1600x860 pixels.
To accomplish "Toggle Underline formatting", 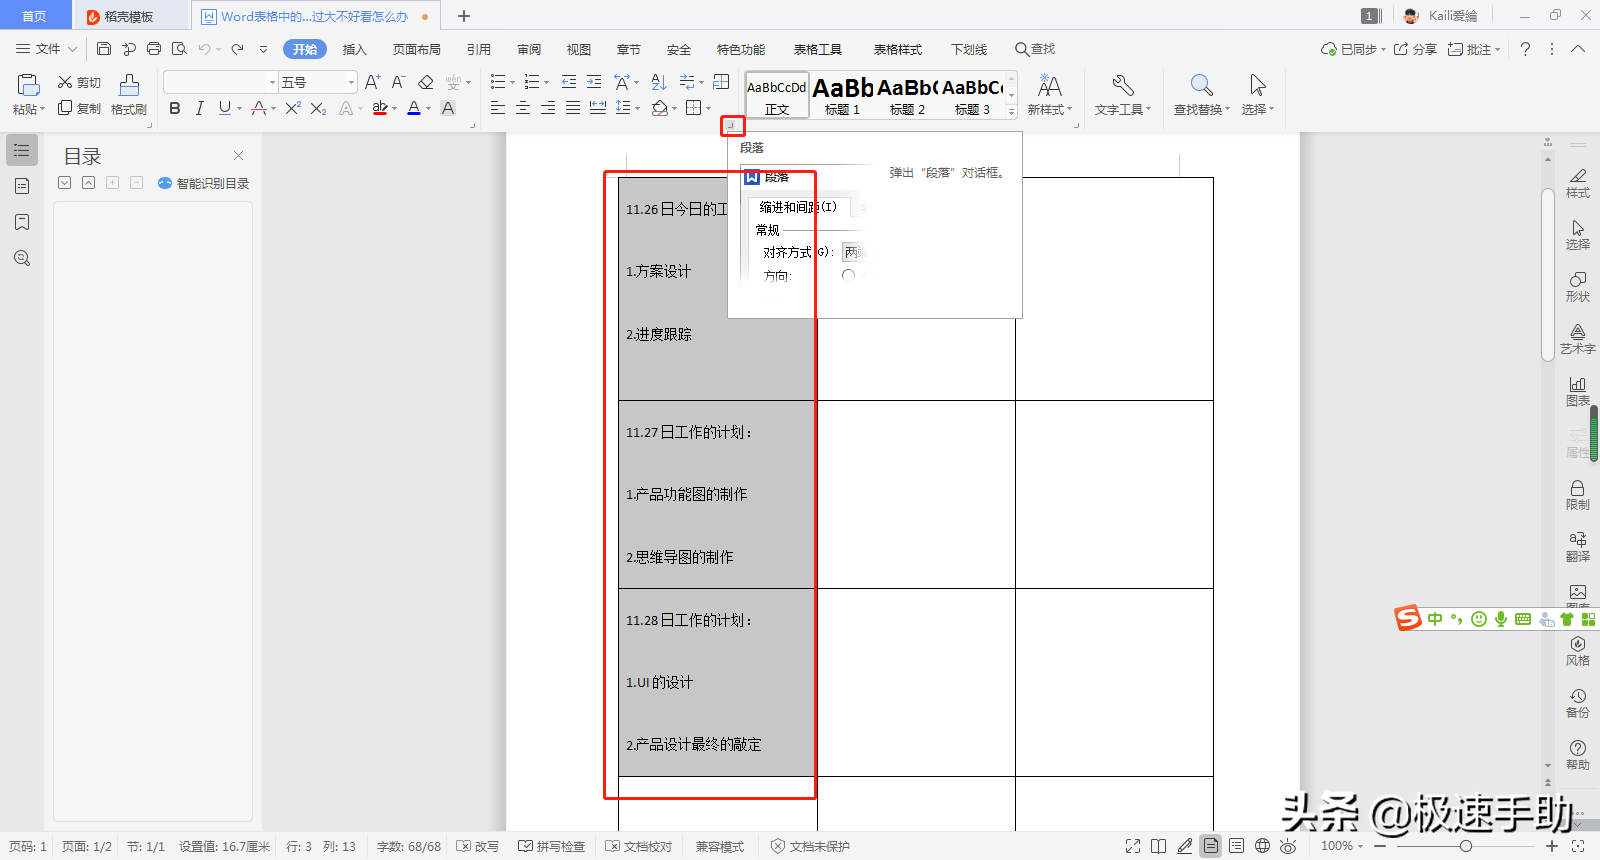I will (x=225, y=108).
